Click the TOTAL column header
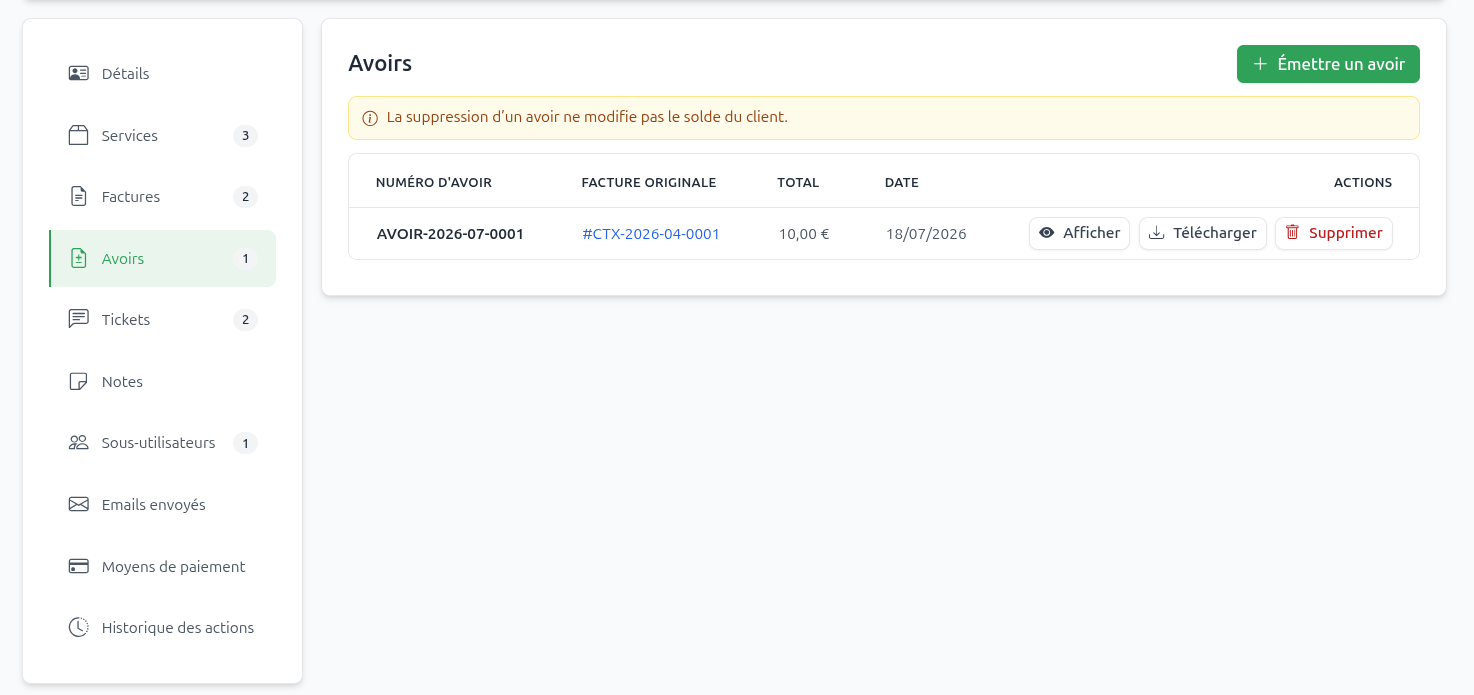This screenshot has height=695, width=1474. tap(798, 182)
